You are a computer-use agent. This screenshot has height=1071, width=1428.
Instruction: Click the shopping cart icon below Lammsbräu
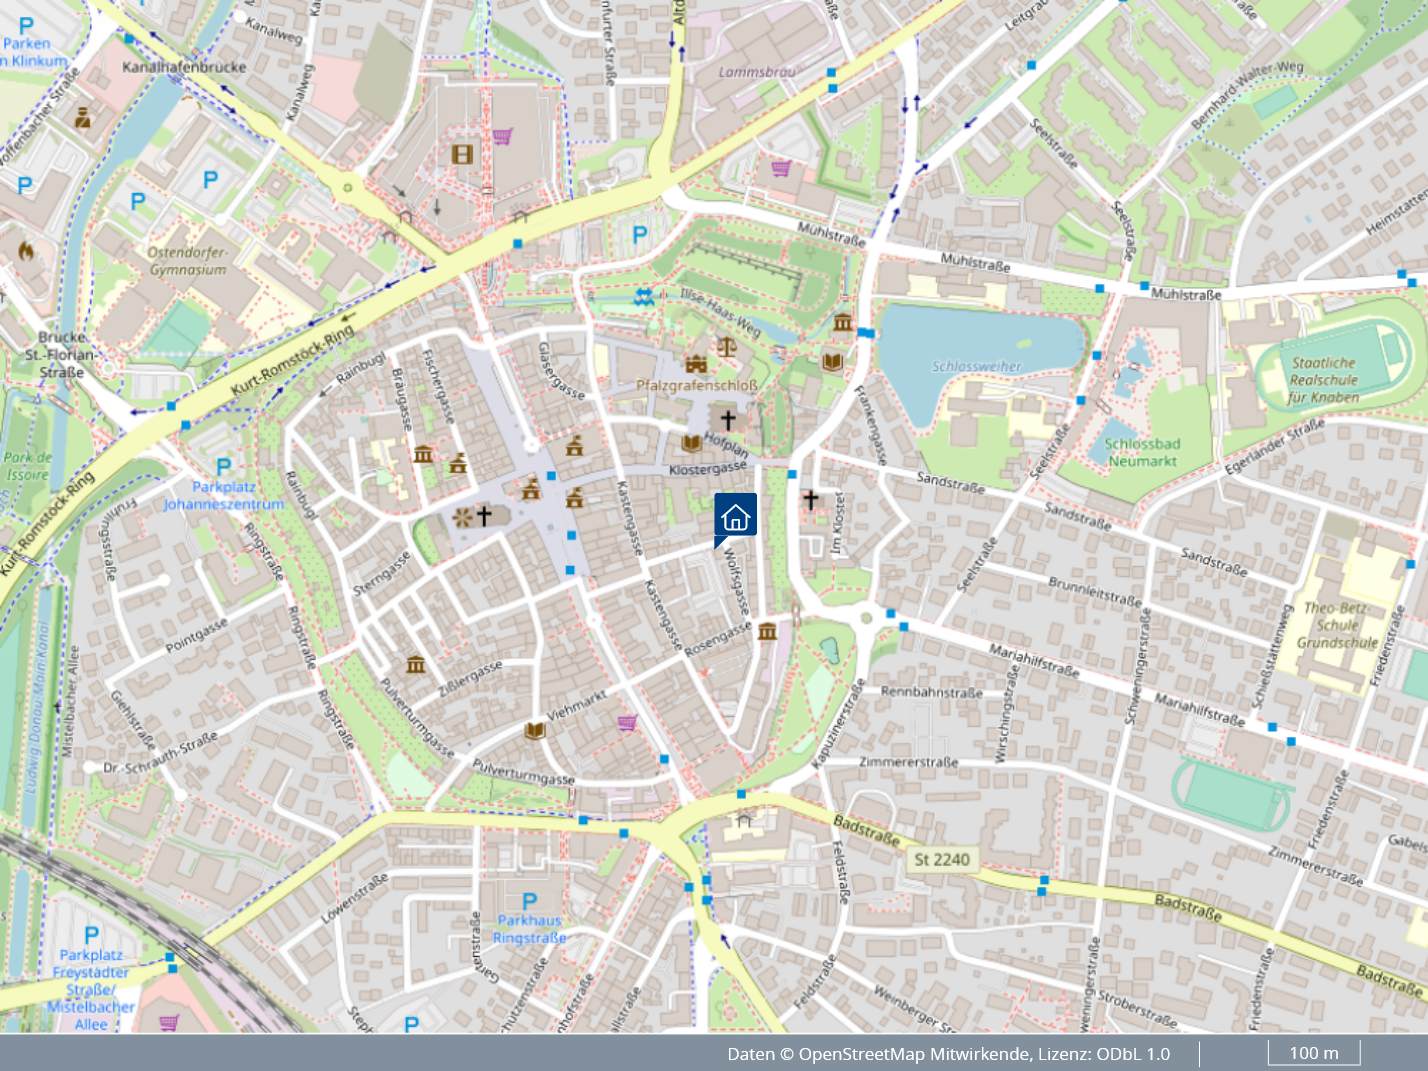[781, 167]
